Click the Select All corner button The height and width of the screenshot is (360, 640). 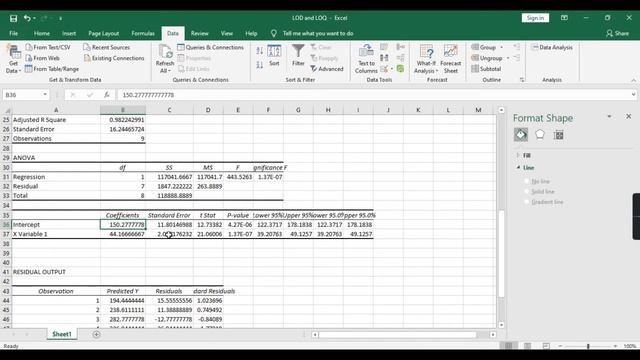pyautogui.click(x=6, y=110)
